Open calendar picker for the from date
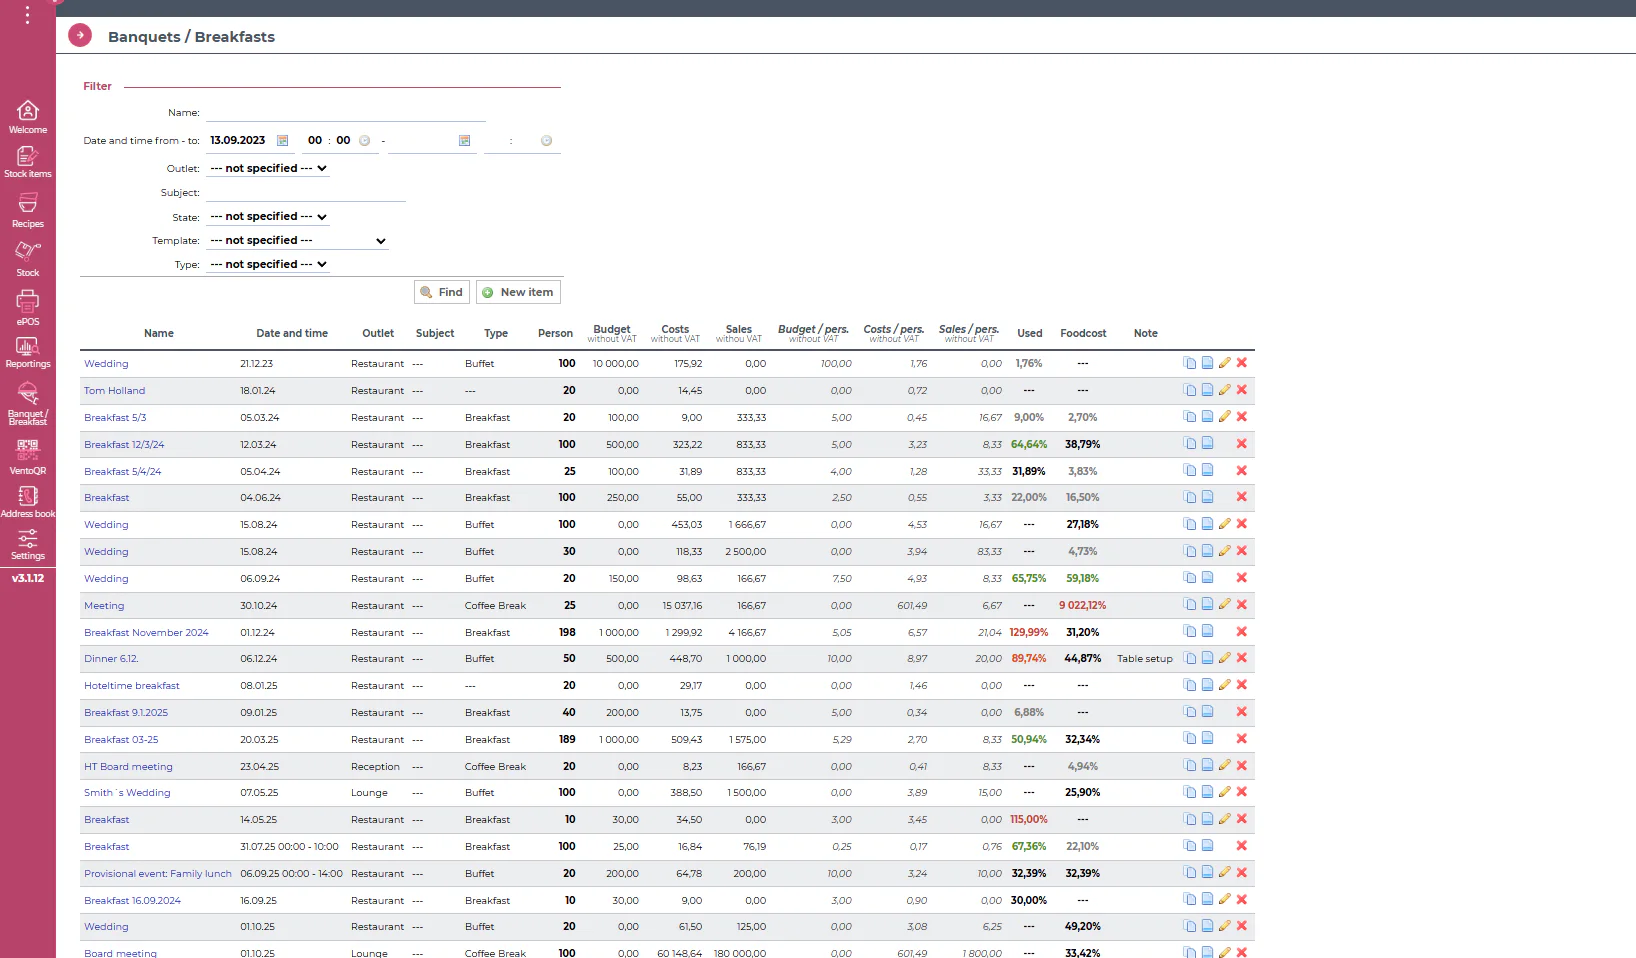1636x958 pixels. [x=283, y=141]
